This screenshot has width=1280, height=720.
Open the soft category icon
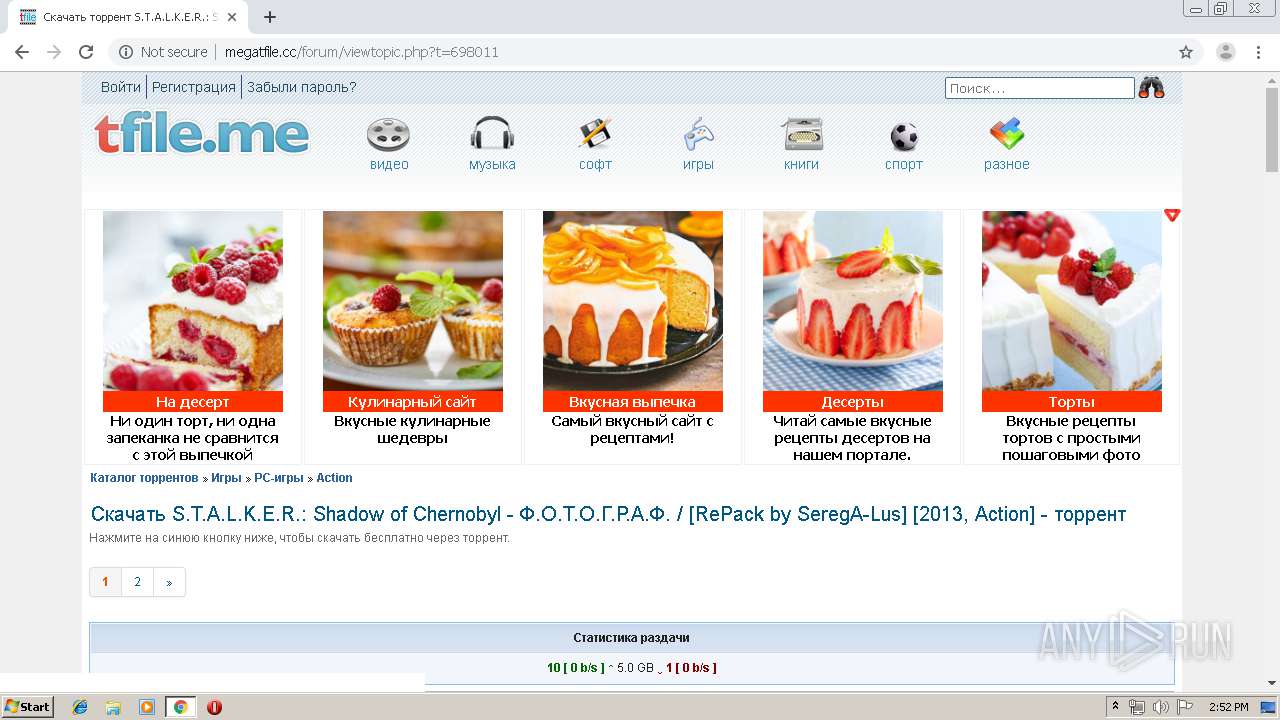click(595, 135)
